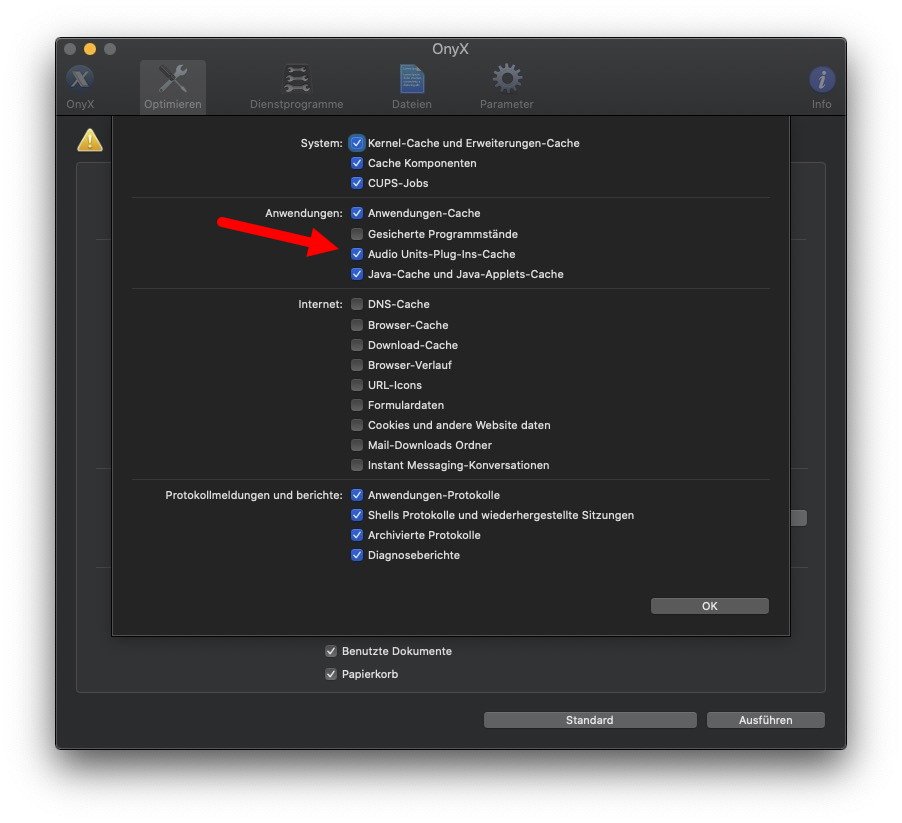Toggle Kernel-Cache und Erweiterungen-Cache checkbox
The width and height of the screenshot is (902, 823).
(x=357, y=143)
